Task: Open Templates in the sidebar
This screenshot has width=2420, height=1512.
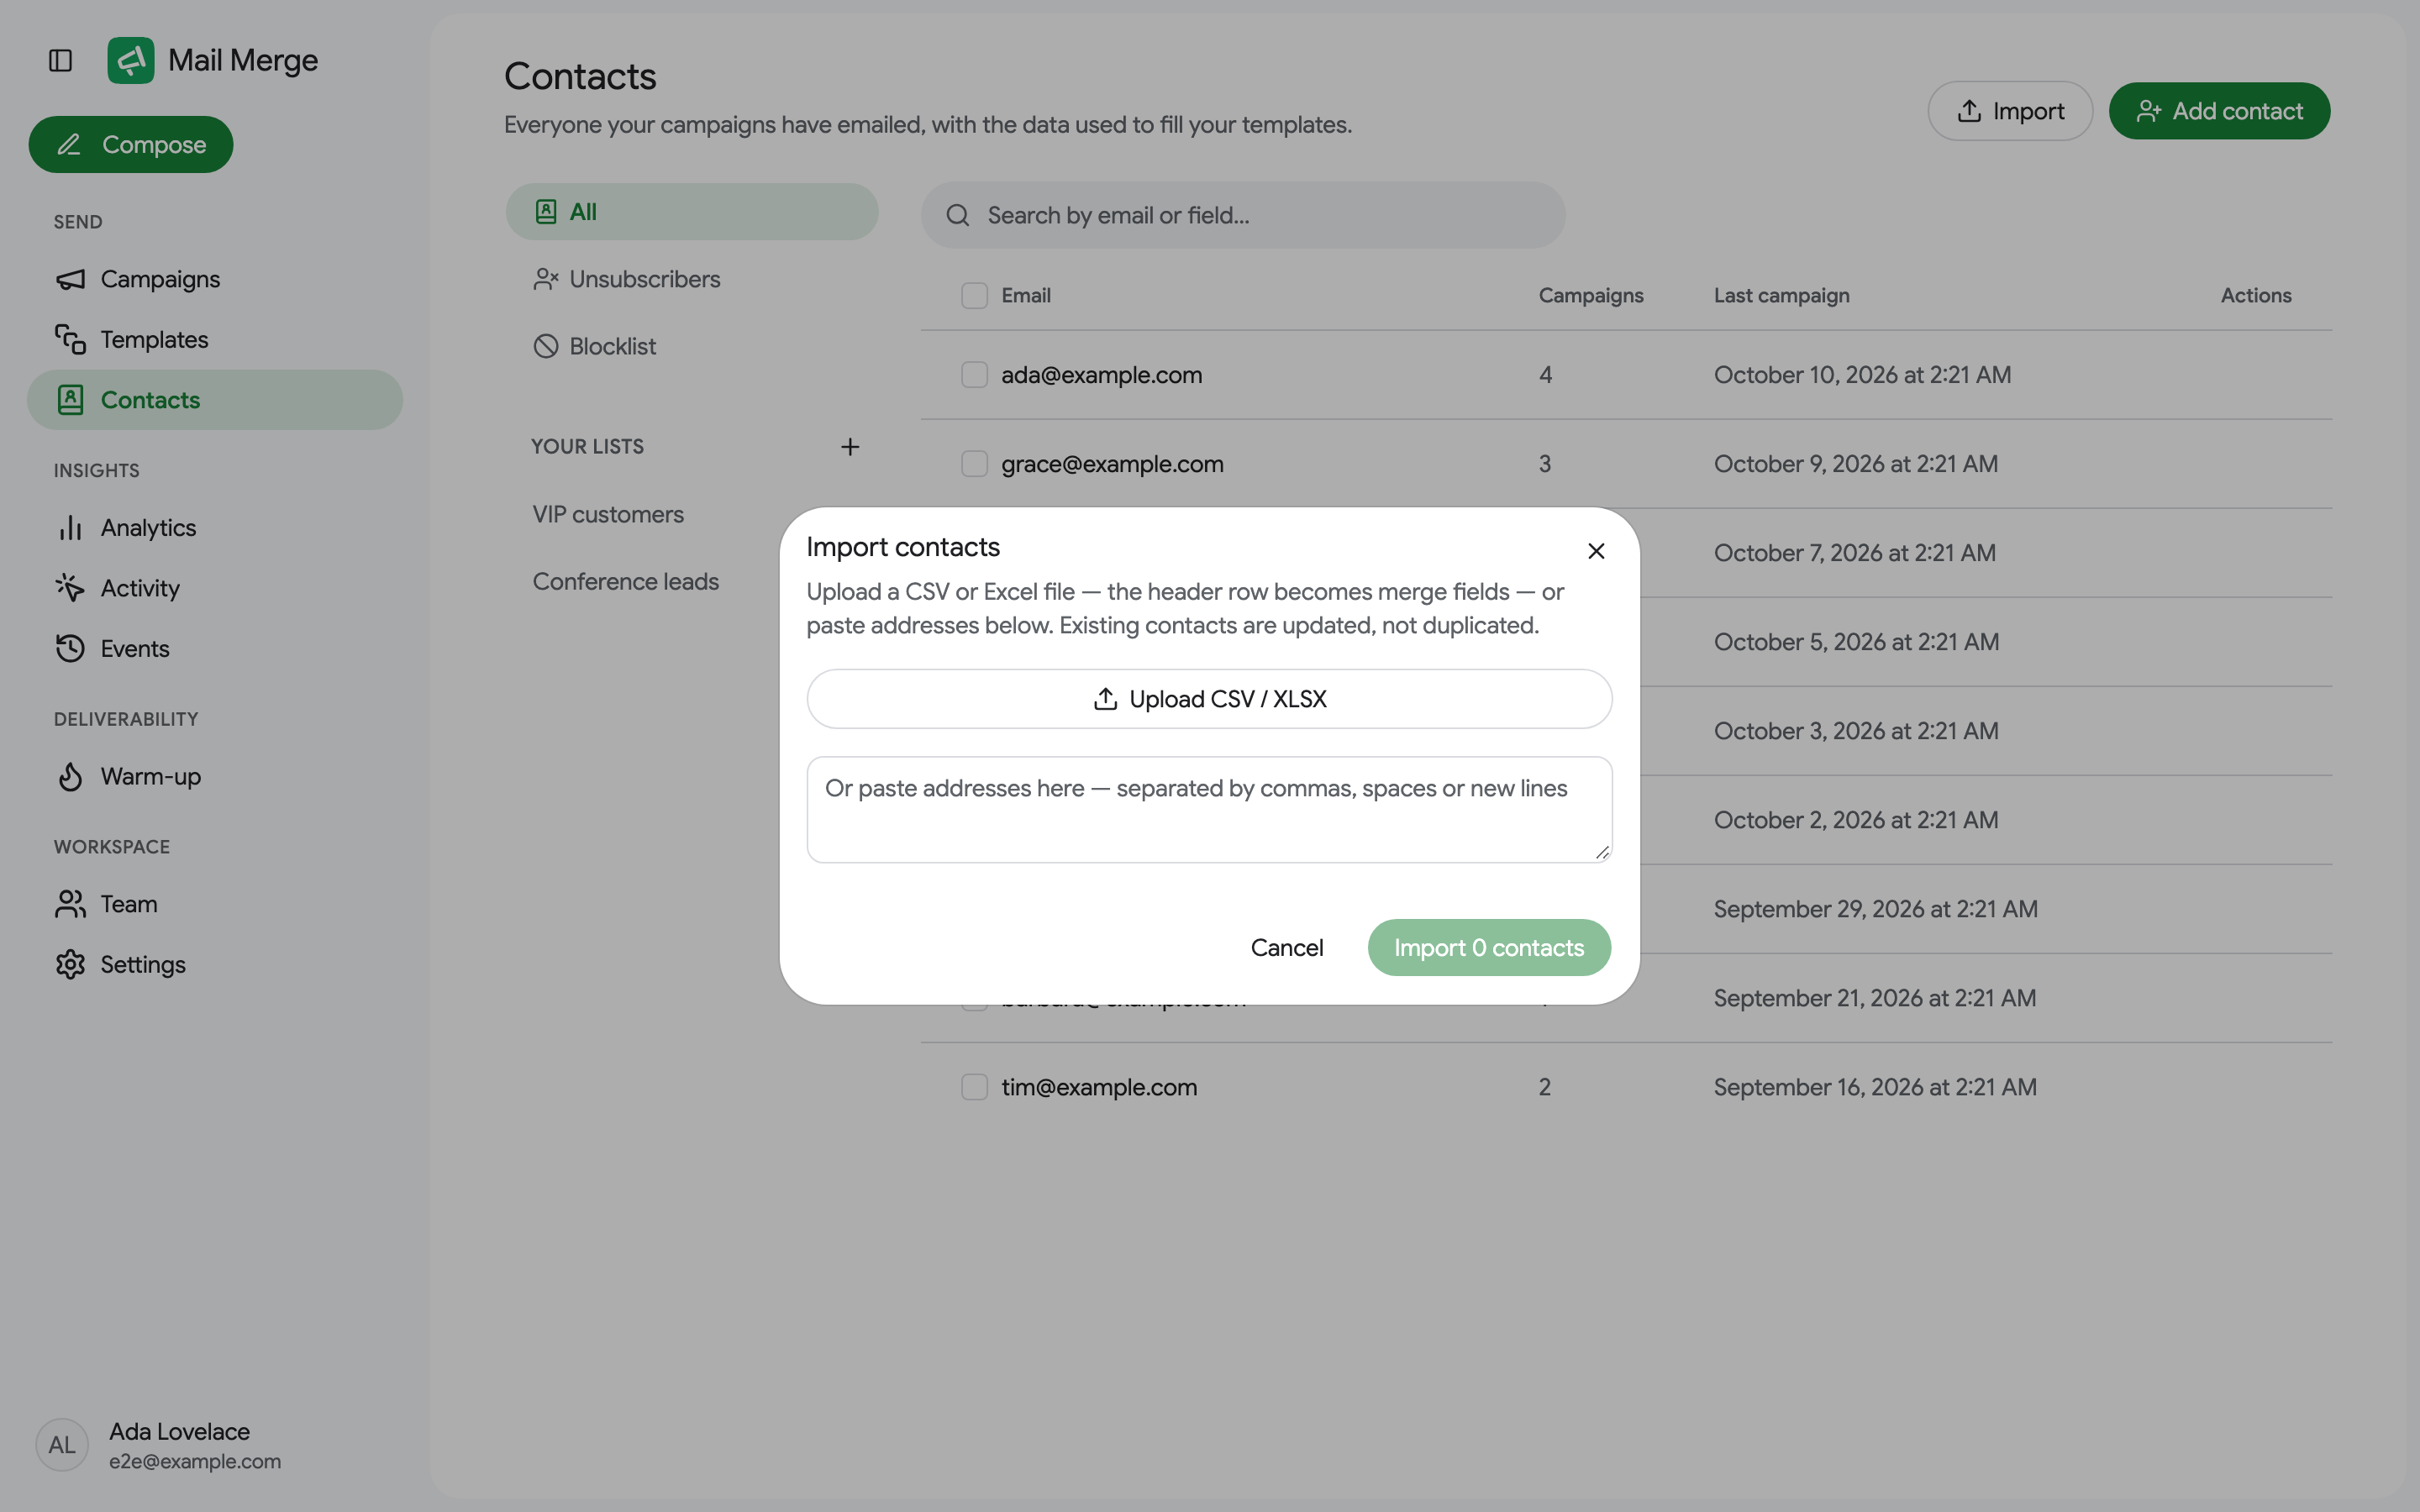Action: point(214,340)
